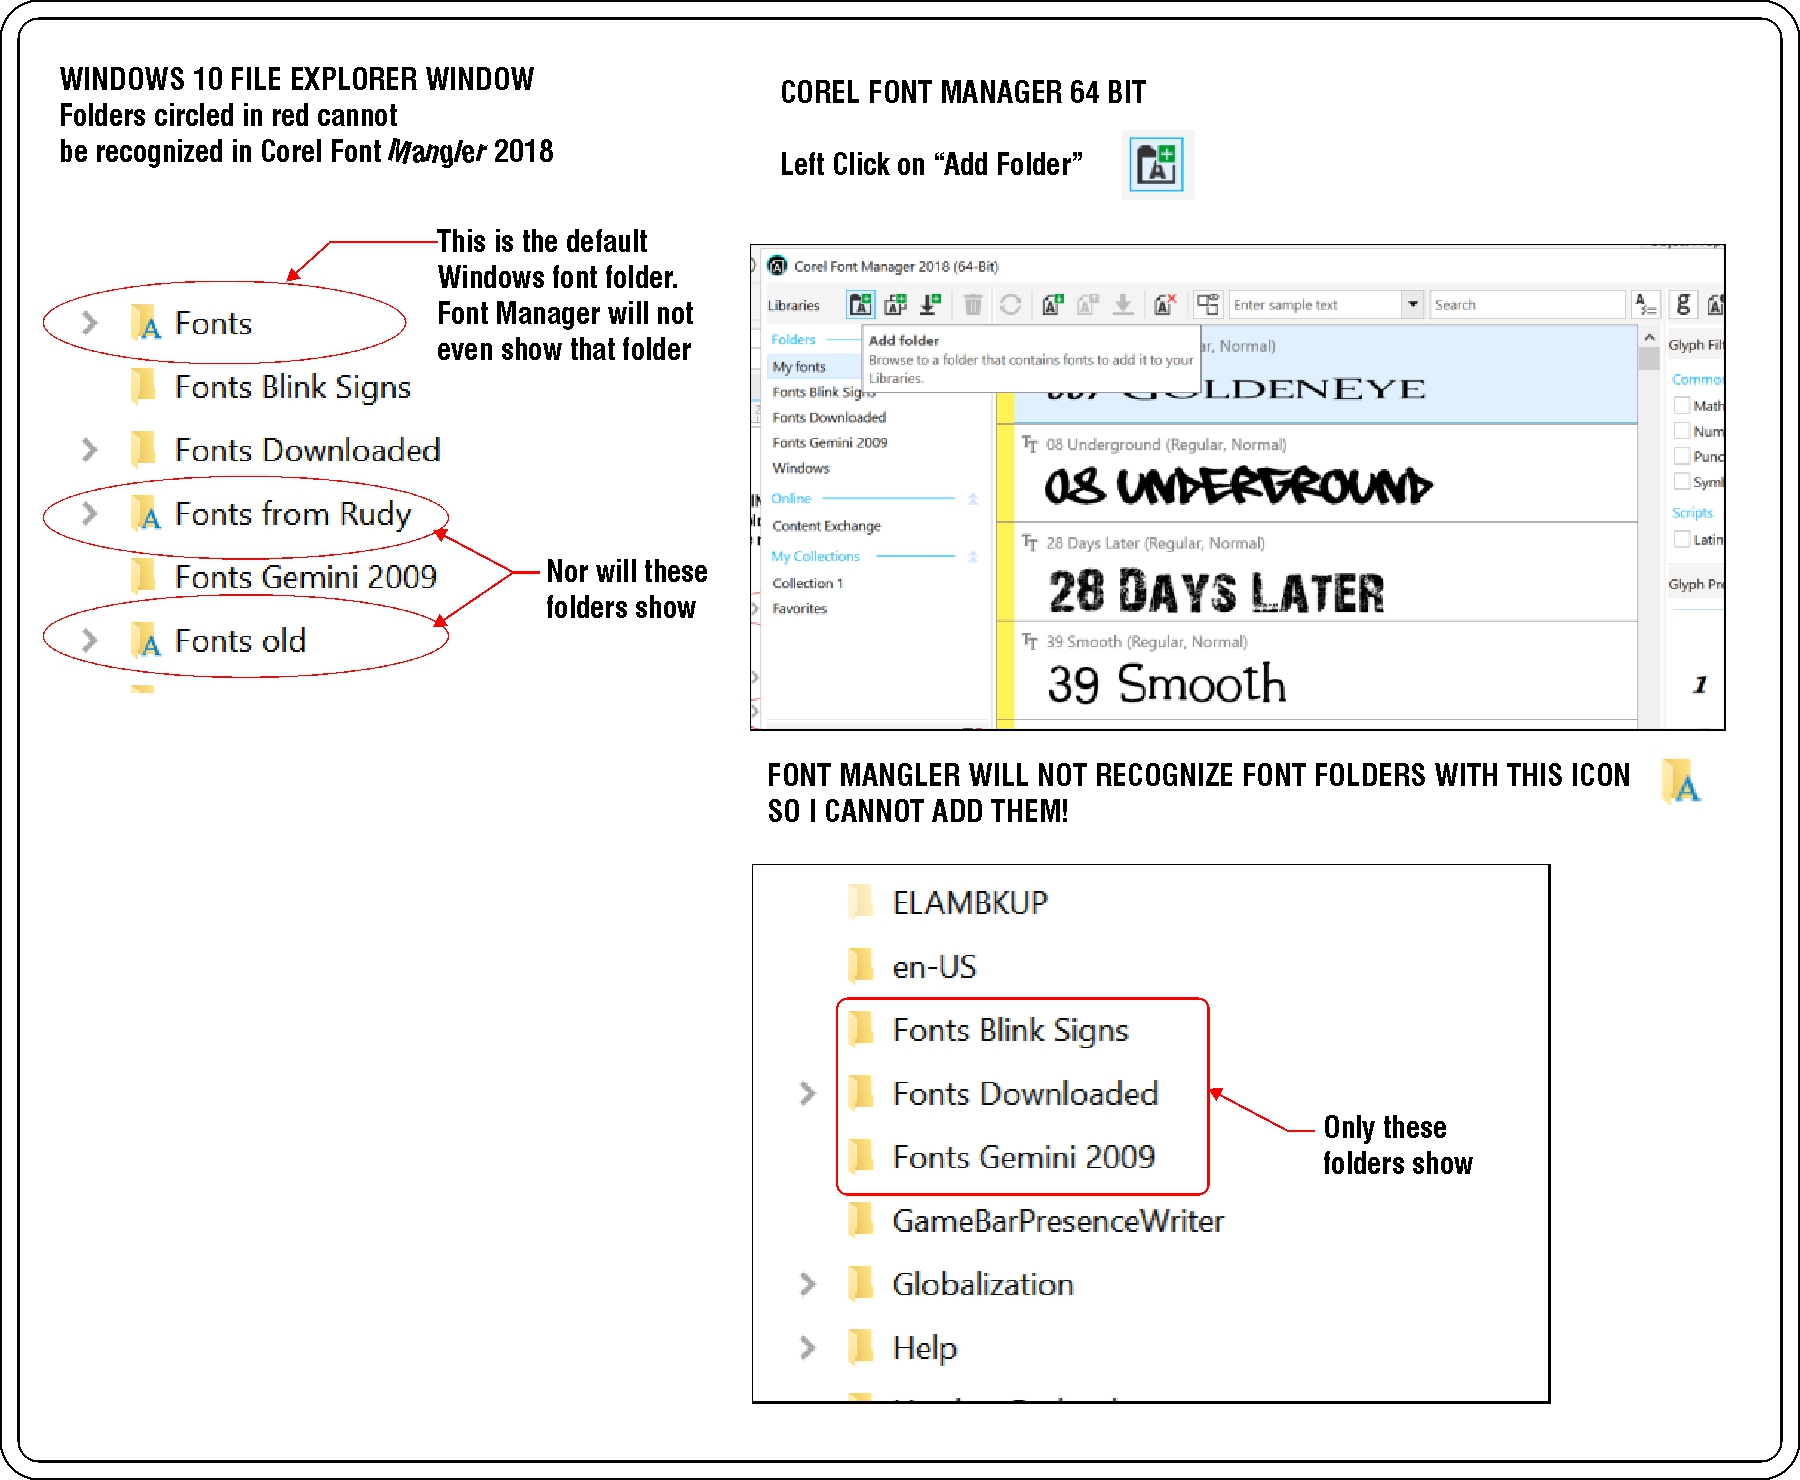Open Favorites in Font Manager sidebar
Image resolution: width=1800 pixels, height=1480 pixels.
click(x=799, y=608)
